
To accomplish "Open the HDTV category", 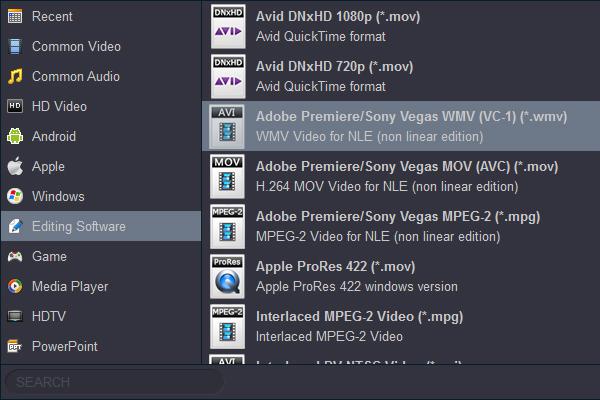I will pyautogui.click(x=101, y=316).
